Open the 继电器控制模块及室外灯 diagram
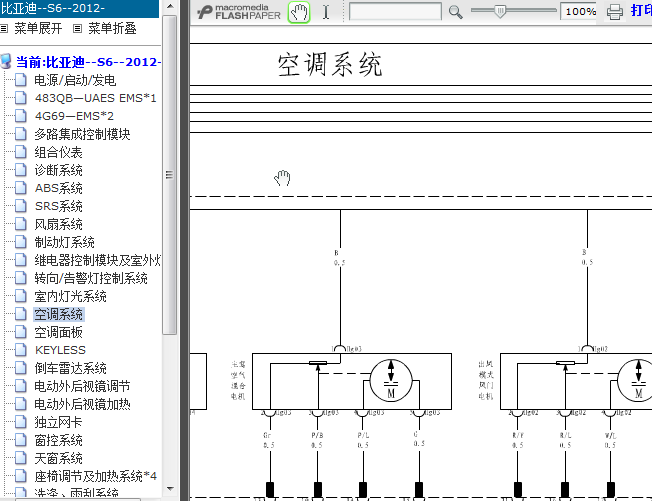 click(x=97, y=260)
